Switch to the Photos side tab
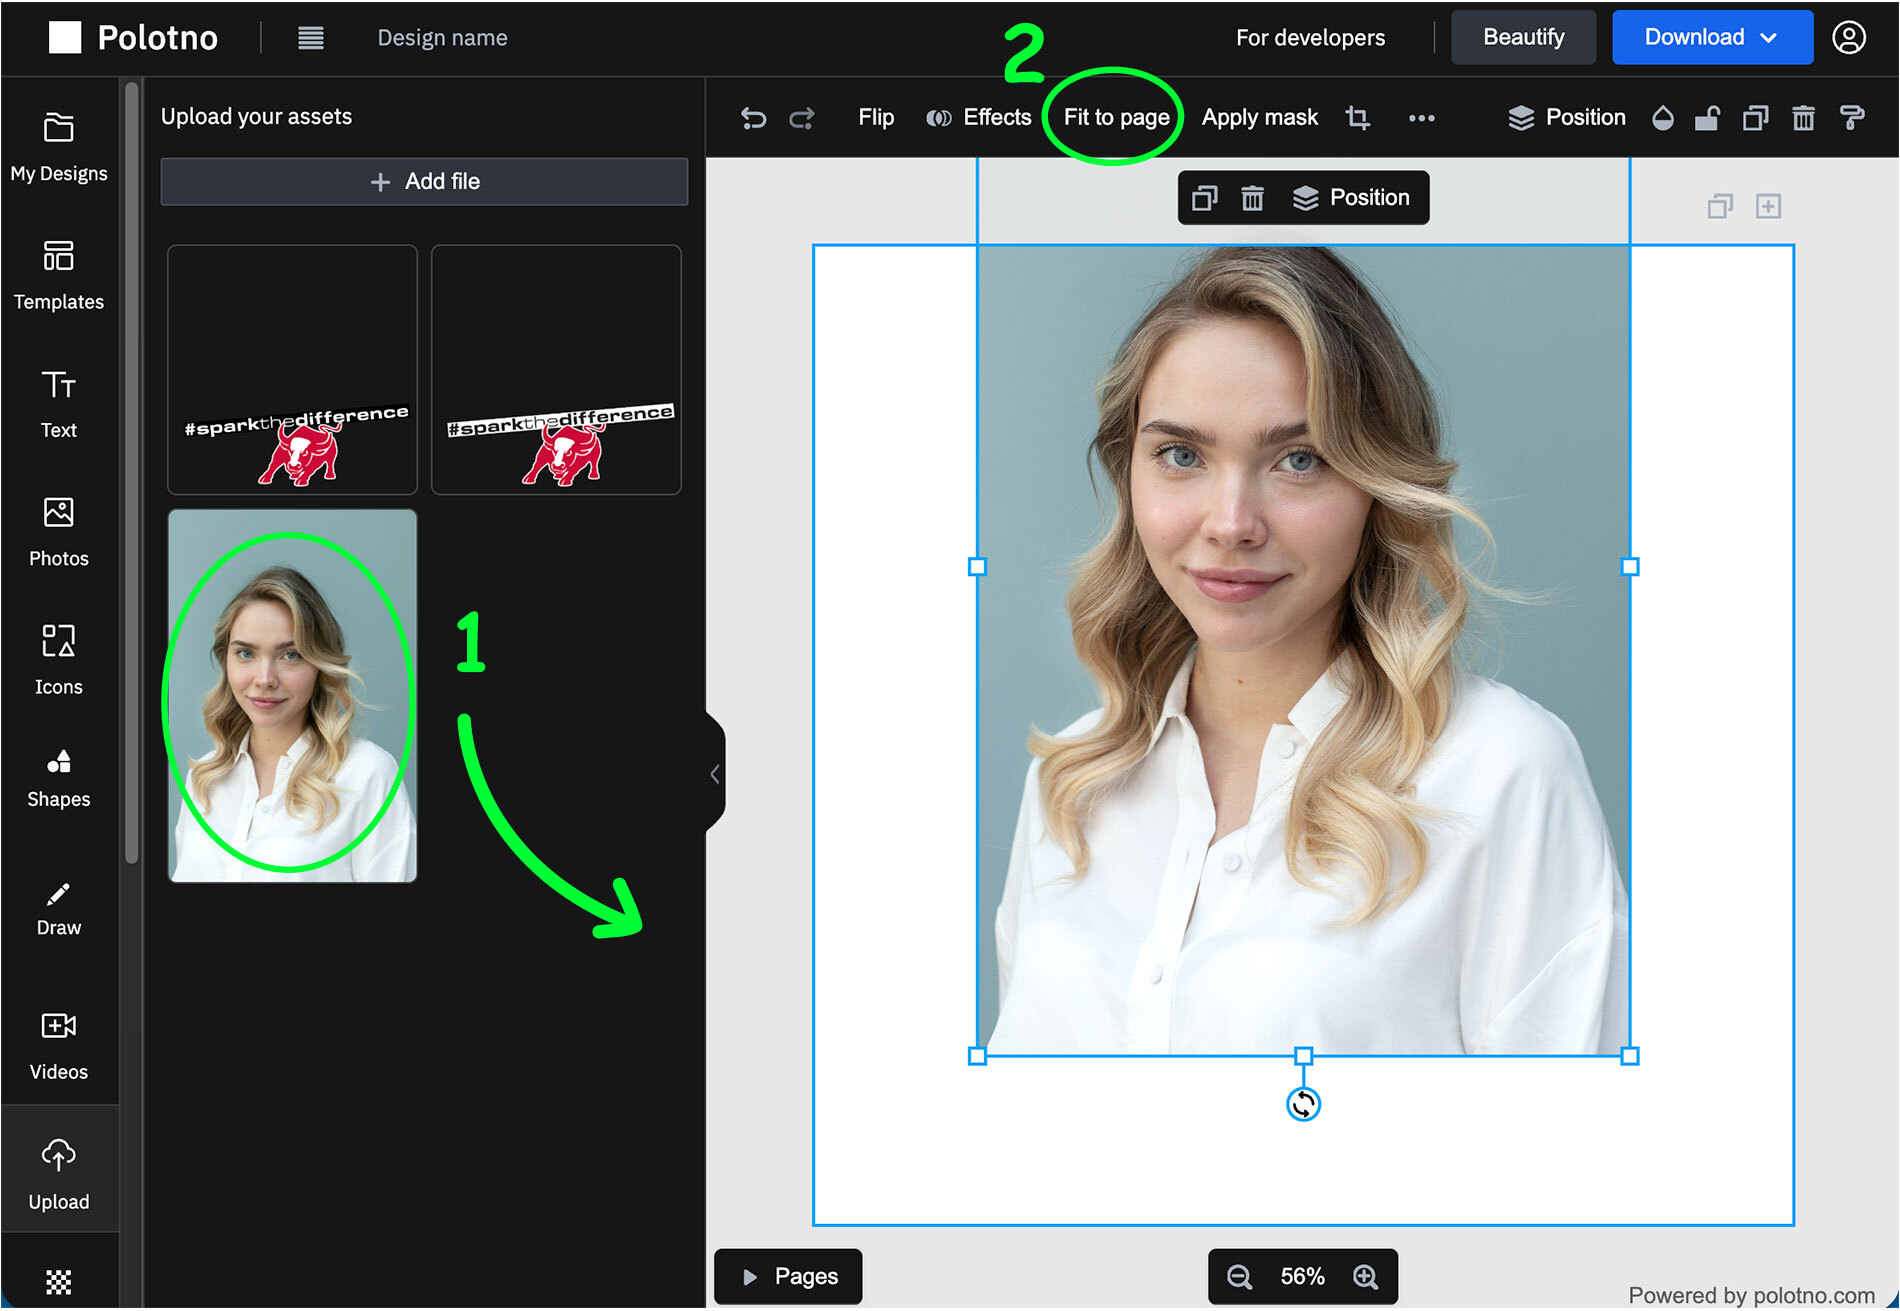The image size is (1900, 1311). [x=59, y=532]
